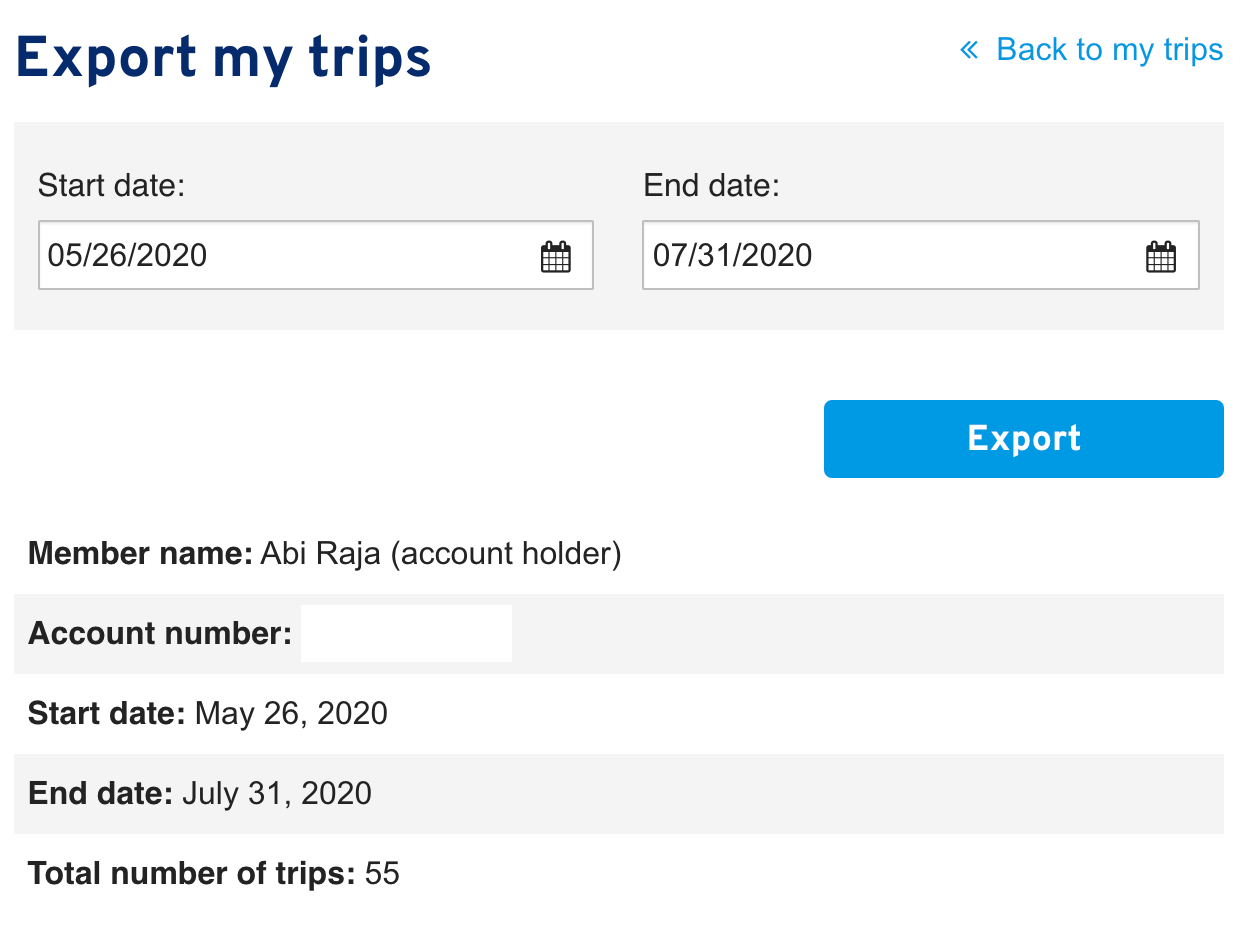The width and height of the screenshot is (1244, 930).
Task: Click the summary value "July 31, 2020"
Action: pyautogui.click(x=277, y=793)
